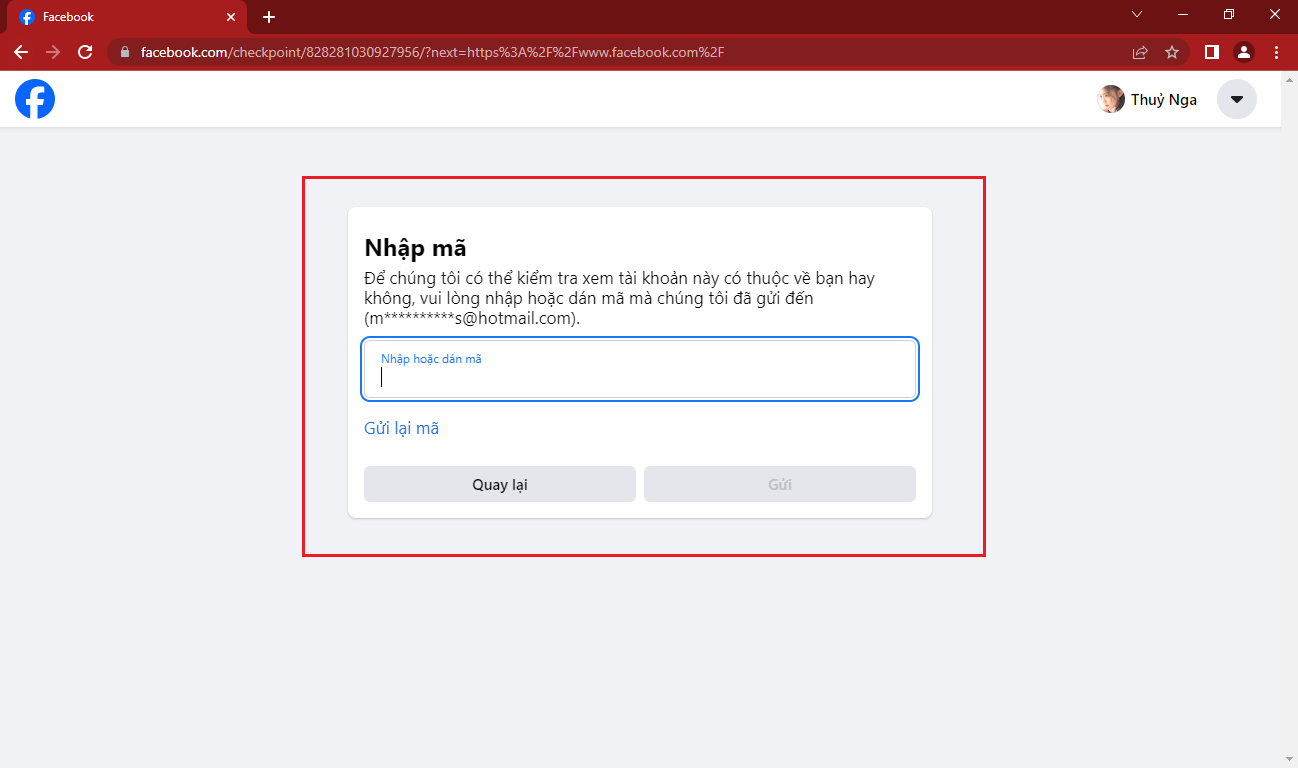The image size is (1298, 768).
Task: Click the padlock site info icon
Action: [125, 52]
